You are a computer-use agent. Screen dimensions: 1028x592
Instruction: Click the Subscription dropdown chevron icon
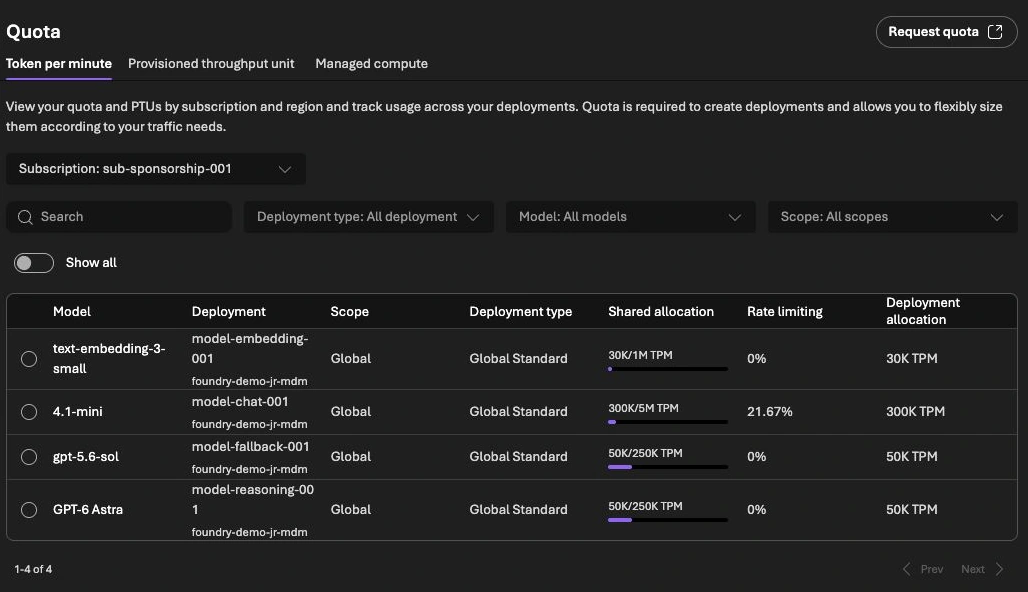pyautogui.click(x=285, y=169)
